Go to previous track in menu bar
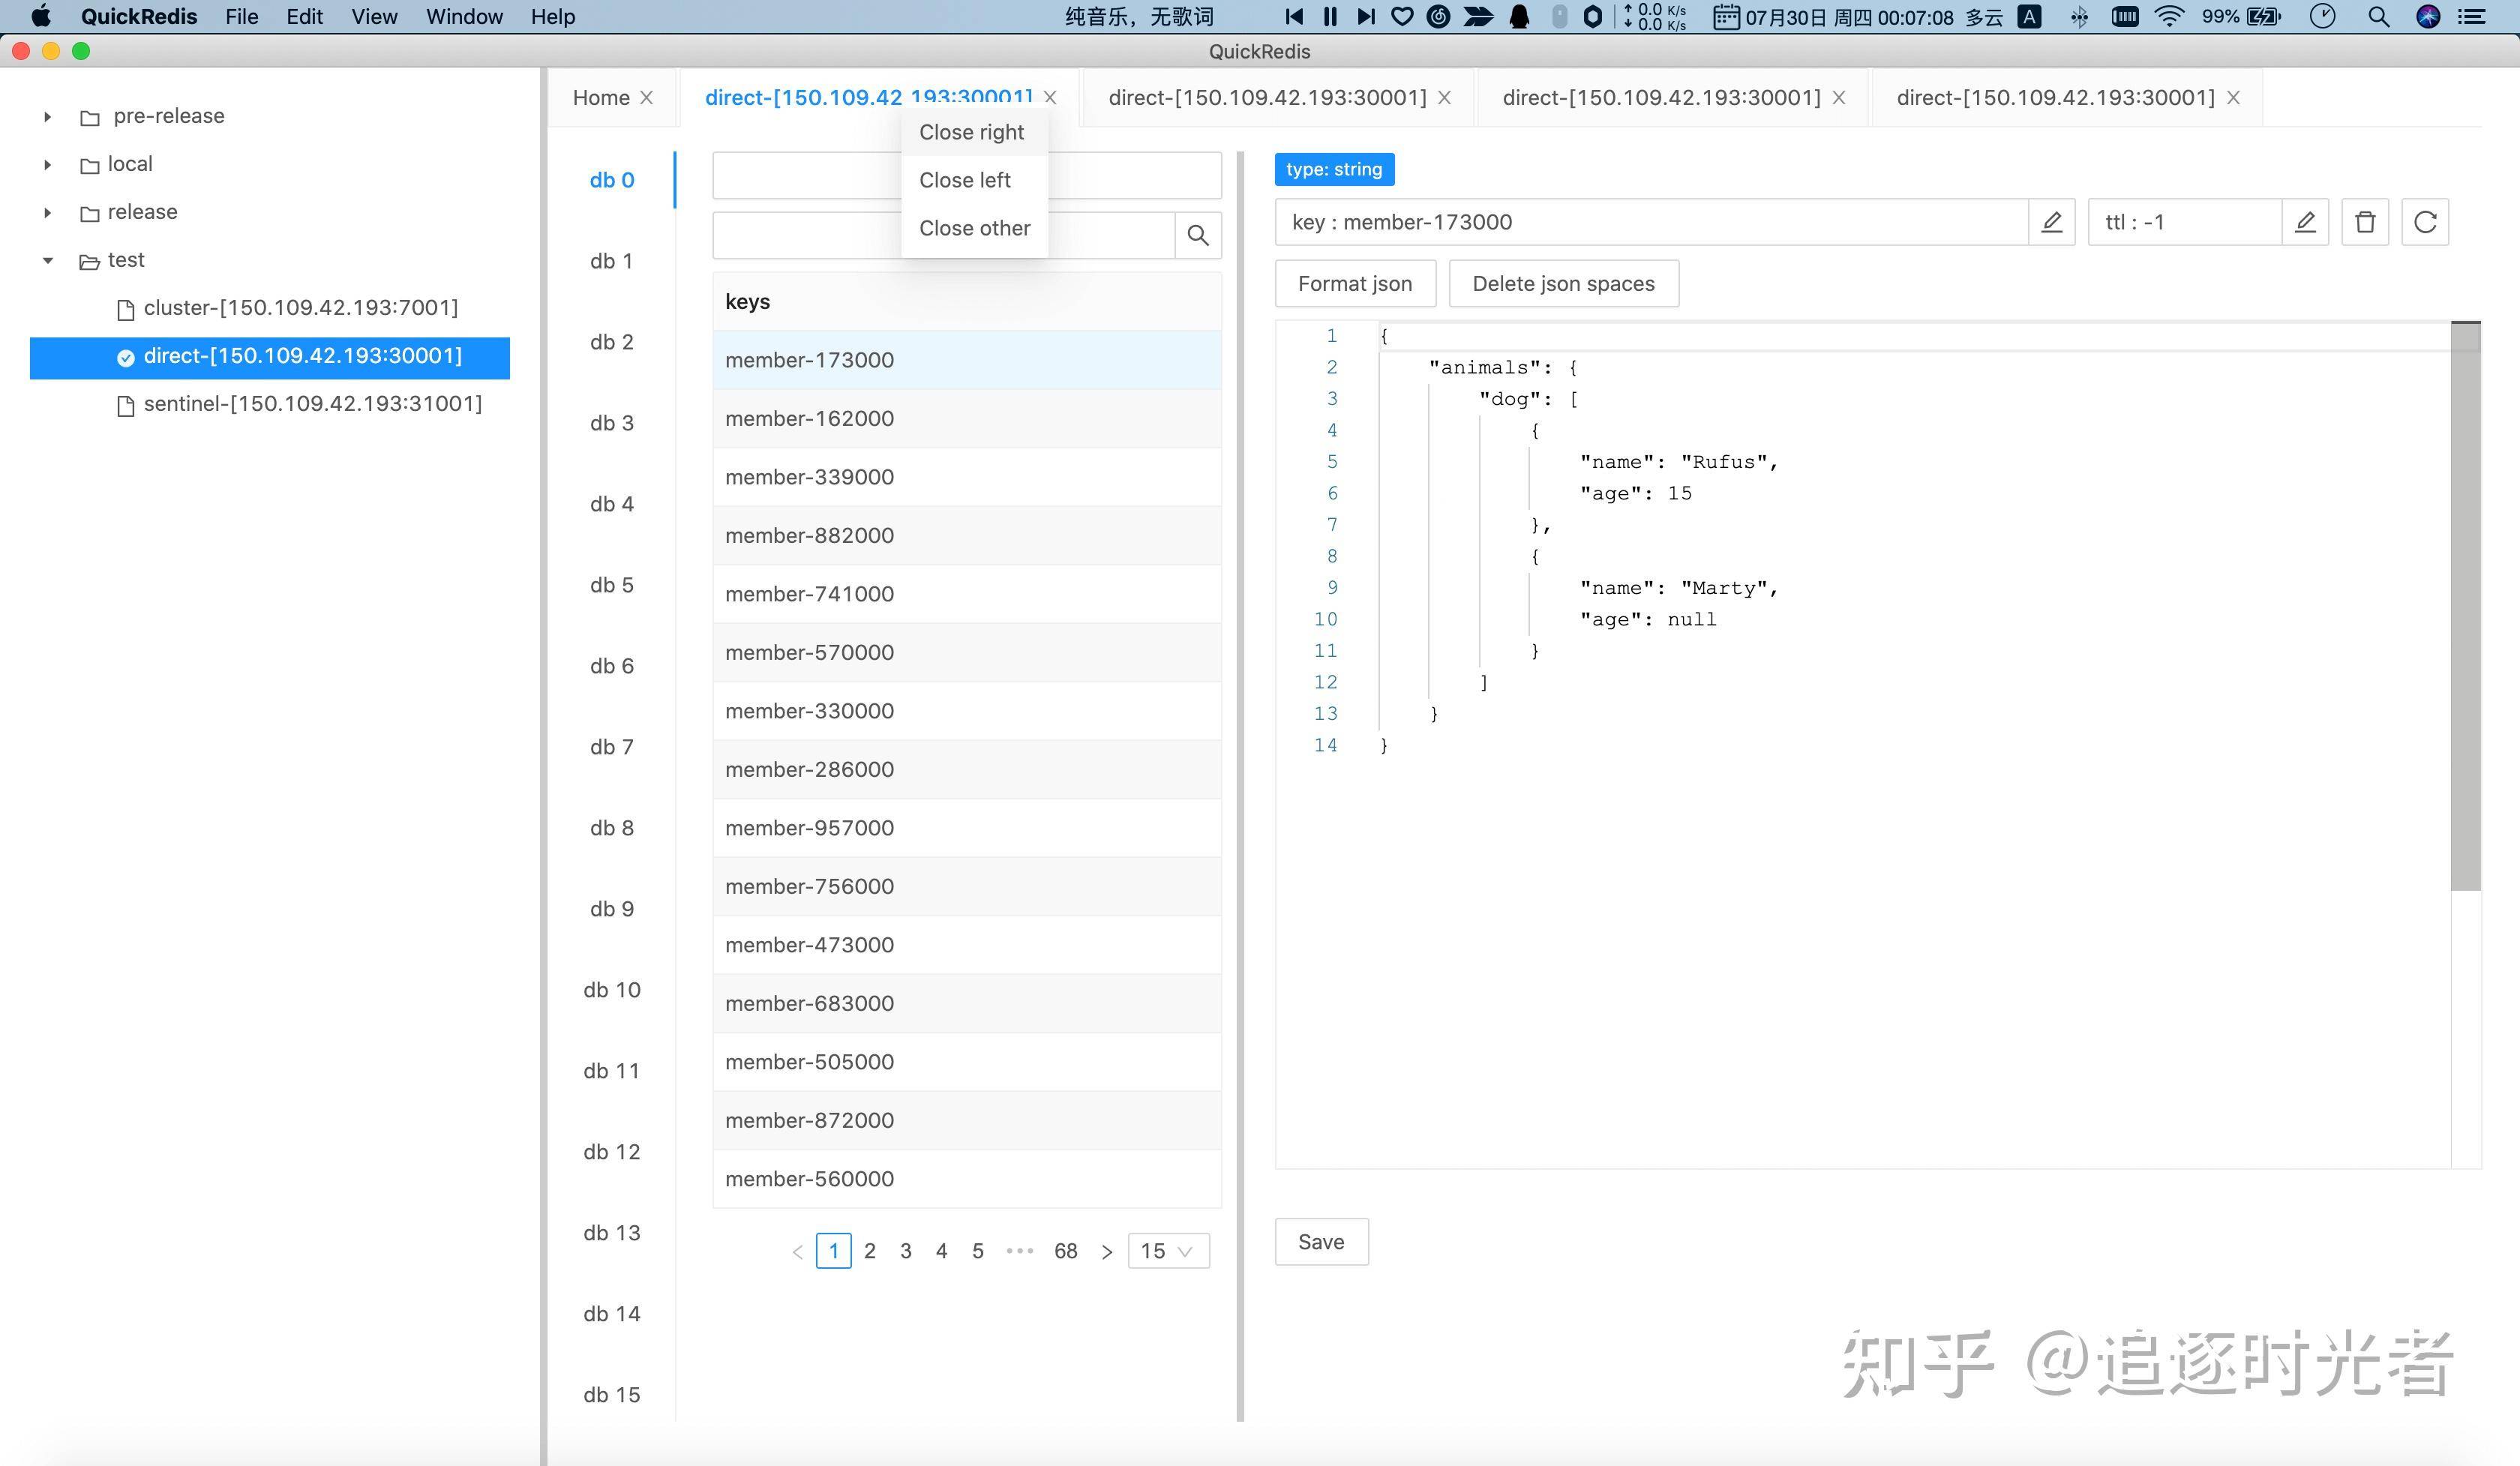 (1294, 17)
